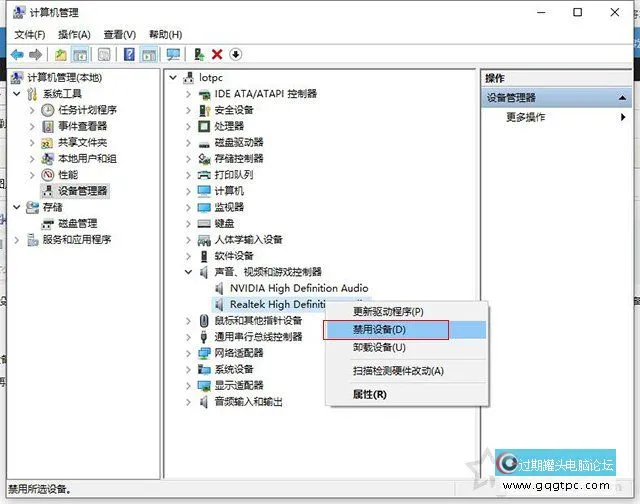The image size is (640, 504).
Task: Select 计算机管理(本地) root item
Action: tap(64, 77)
